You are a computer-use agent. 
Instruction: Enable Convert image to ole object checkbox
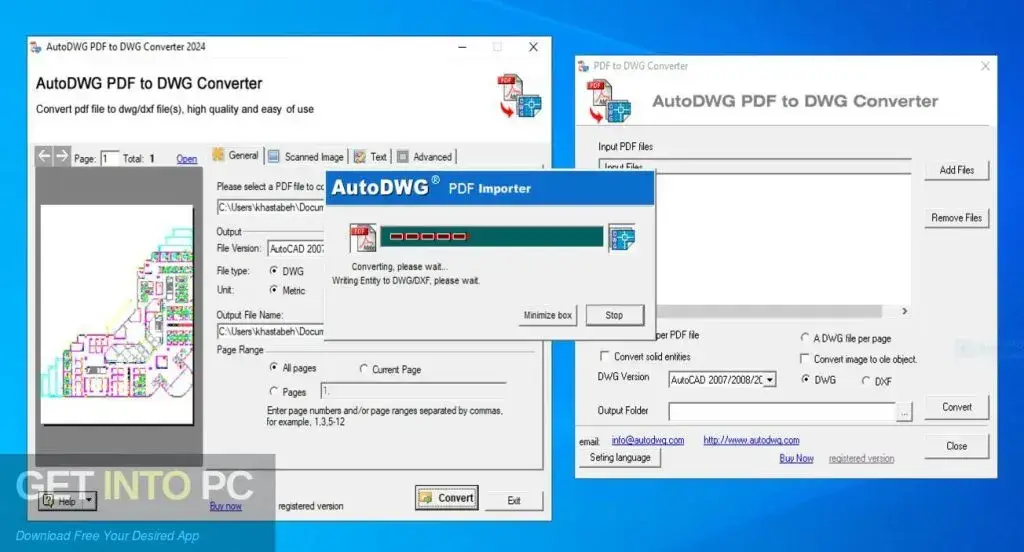(x=805, y=359)
